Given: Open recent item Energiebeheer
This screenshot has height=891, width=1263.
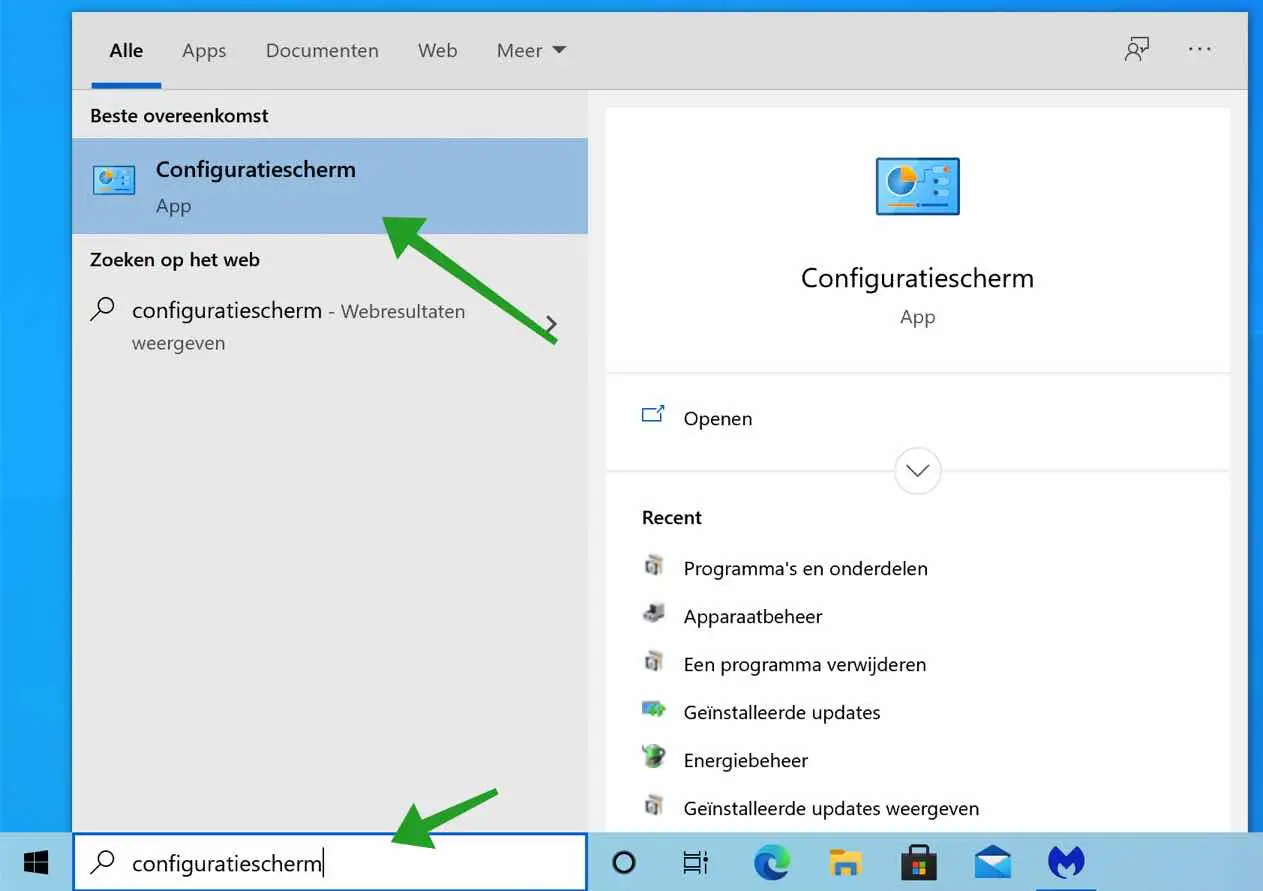Looking at the screenshot, I should pos(745,760).
